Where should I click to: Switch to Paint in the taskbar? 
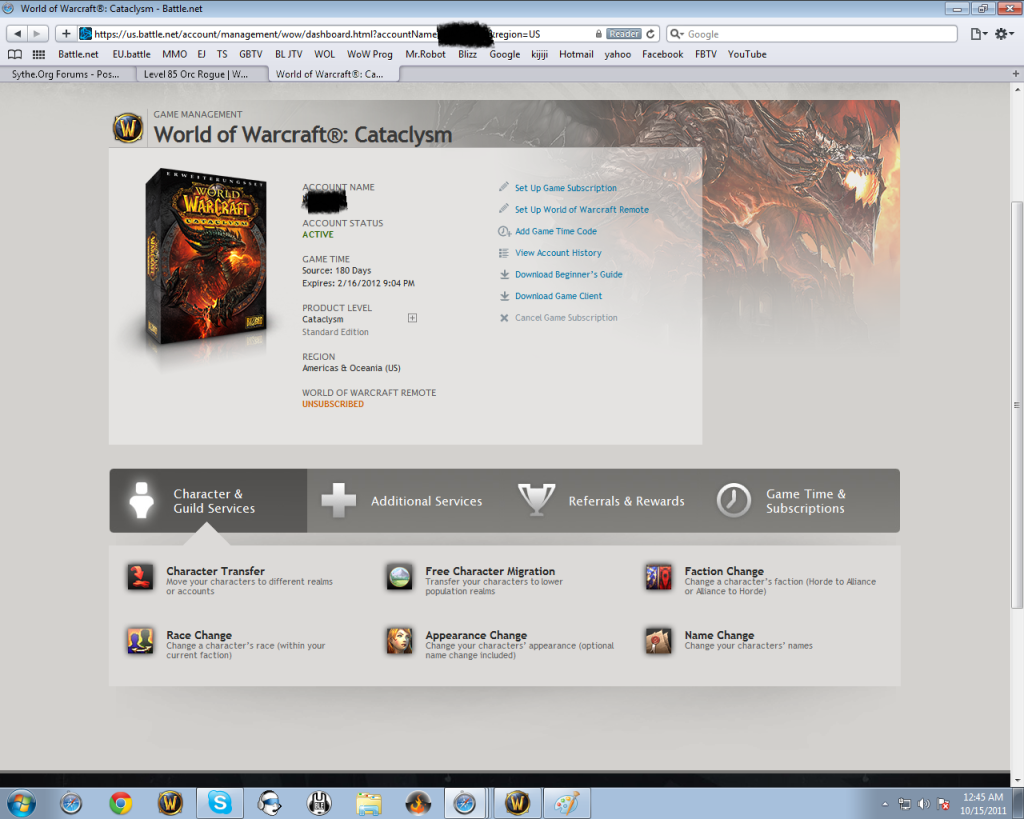coord(566,803)
